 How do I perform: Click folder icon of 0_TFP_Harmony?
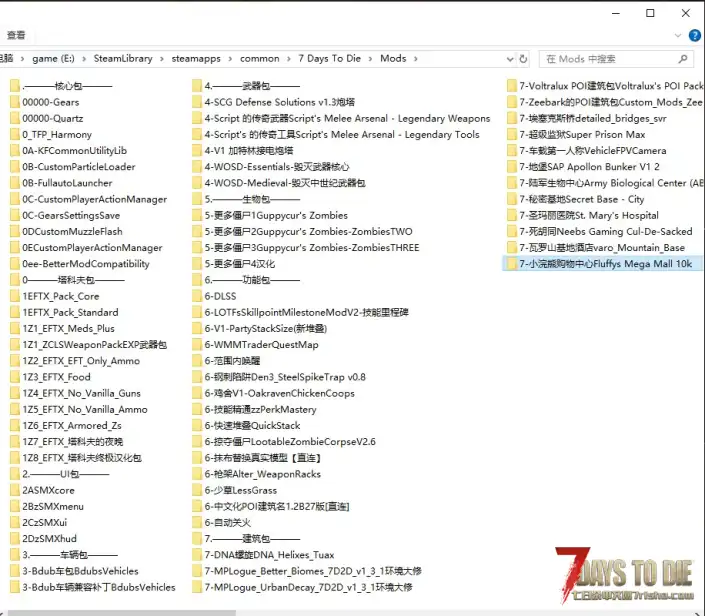tap(14, 134)
